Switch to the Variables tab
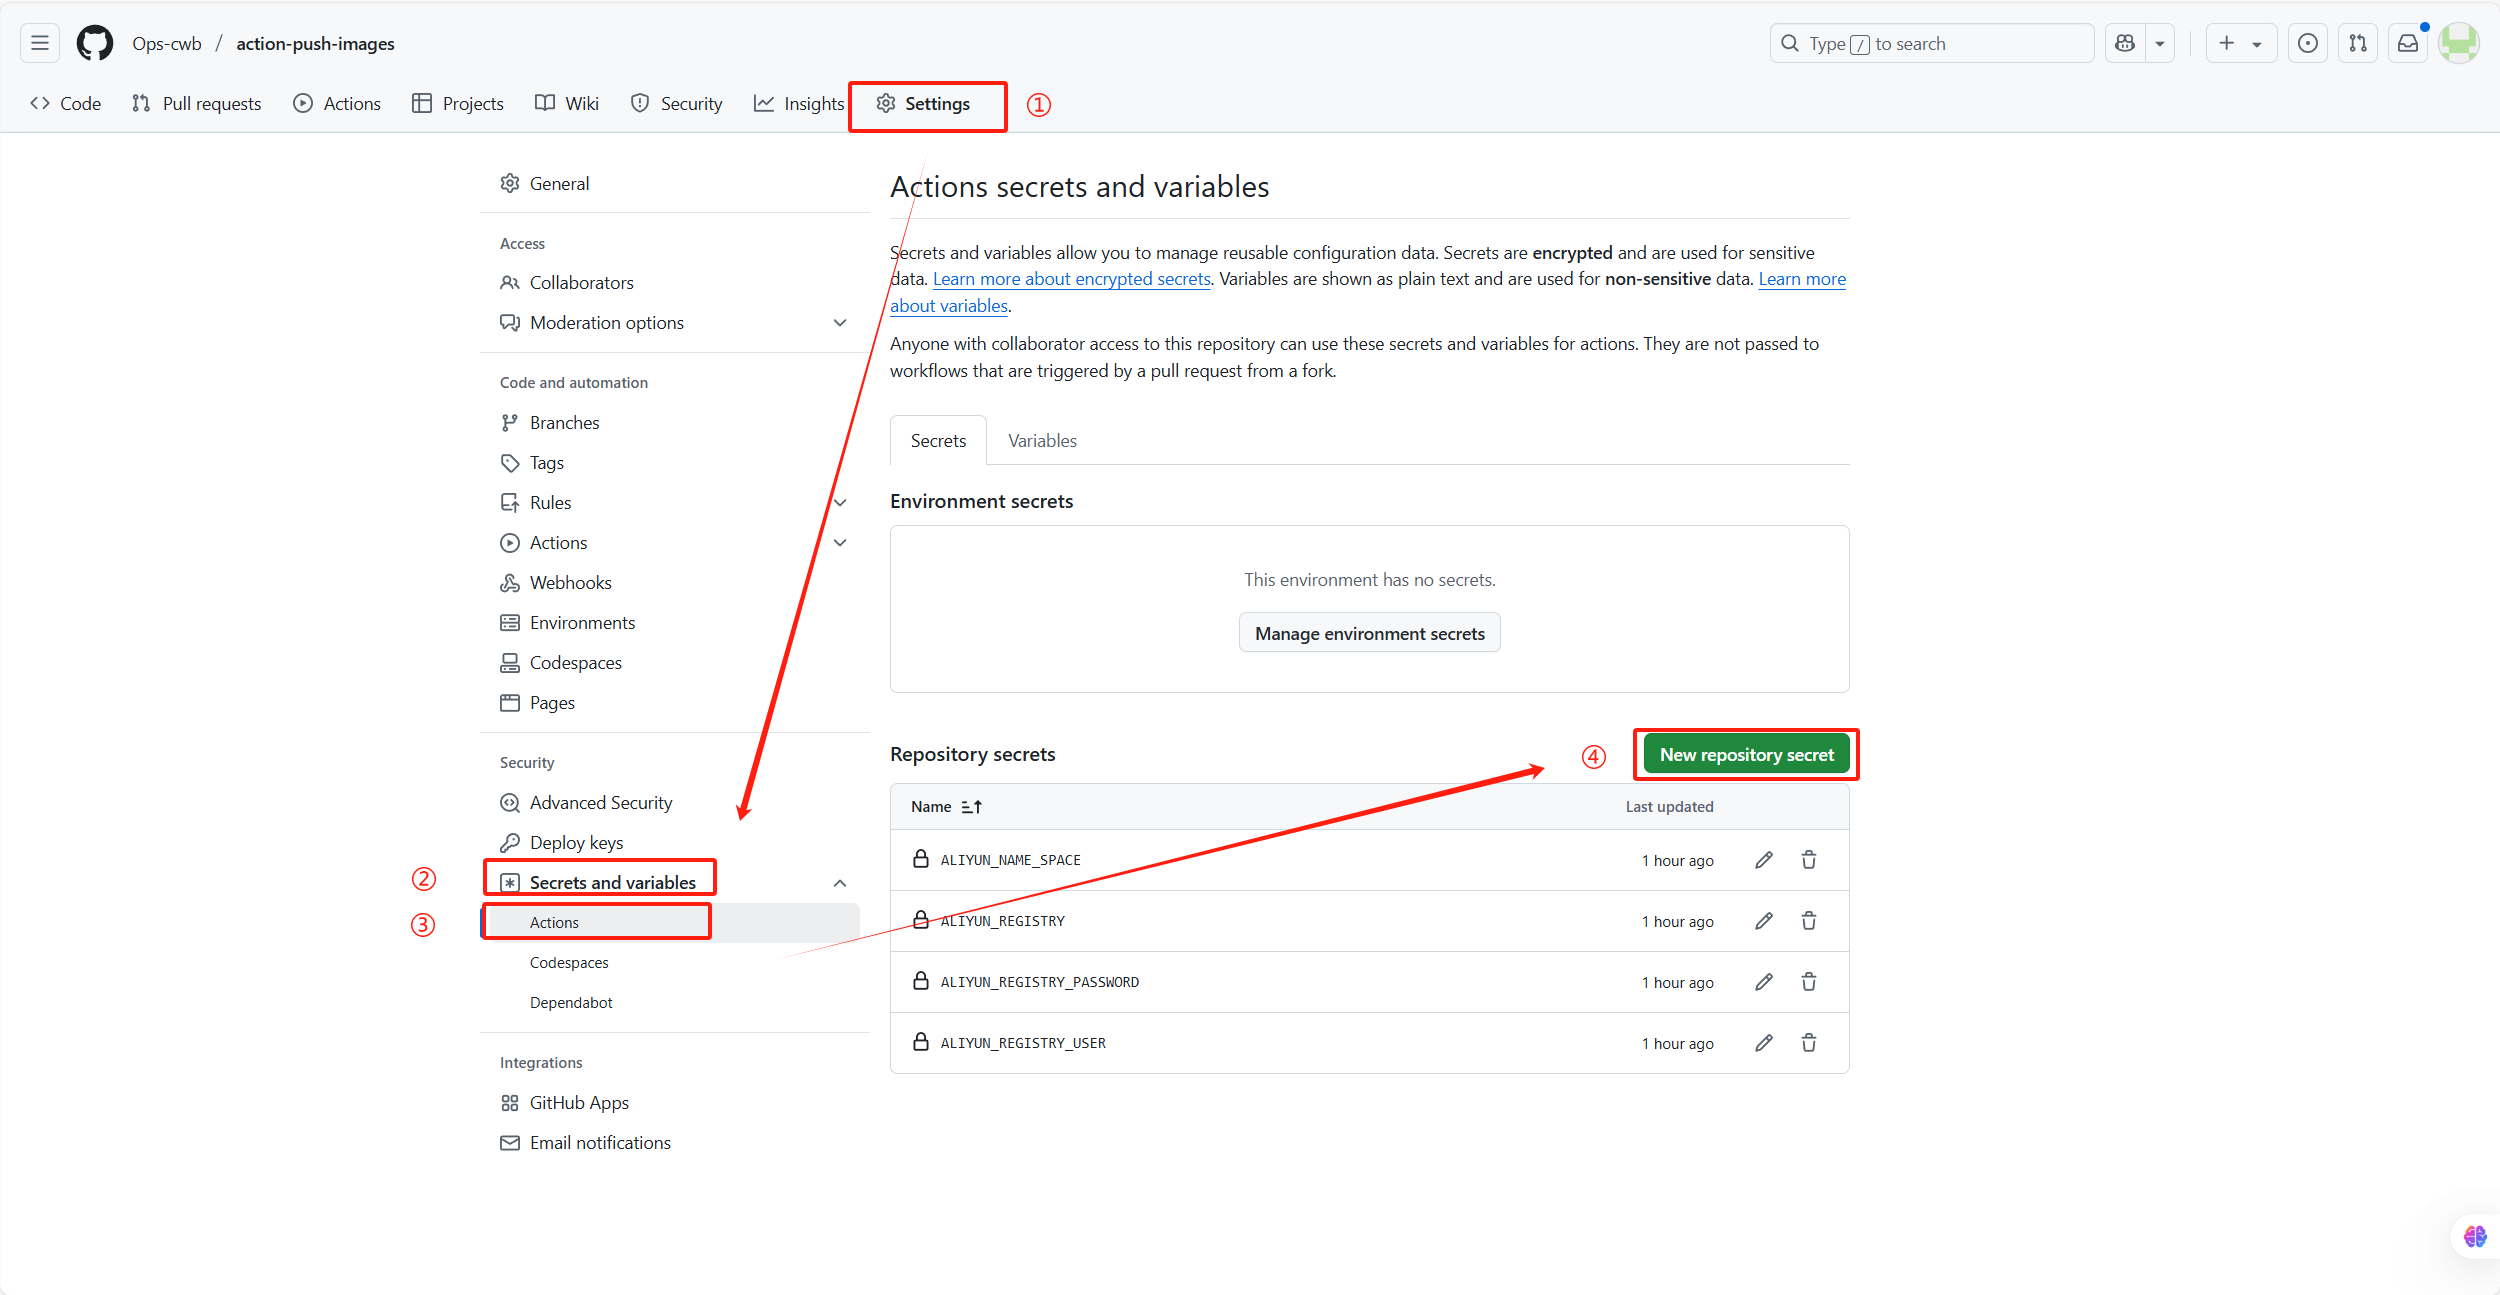This screenshot has width=2500, height=1295. tap(1042, 441)
